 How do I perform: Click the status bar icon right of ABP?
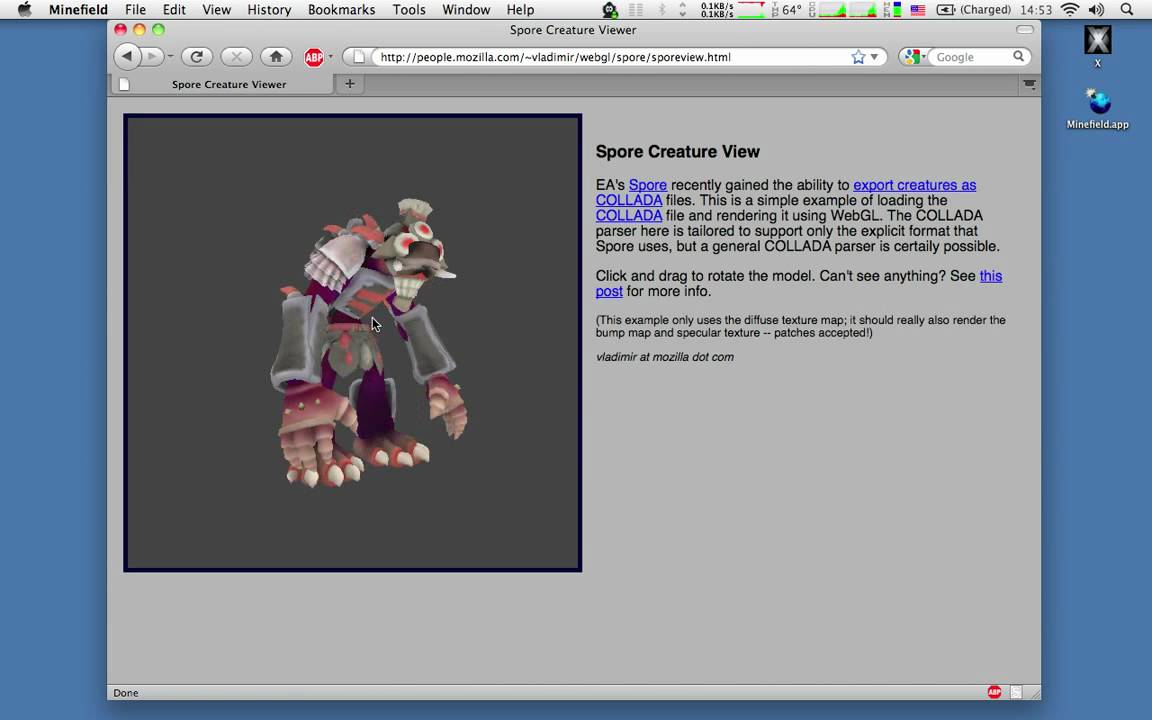pos(1016,692)
